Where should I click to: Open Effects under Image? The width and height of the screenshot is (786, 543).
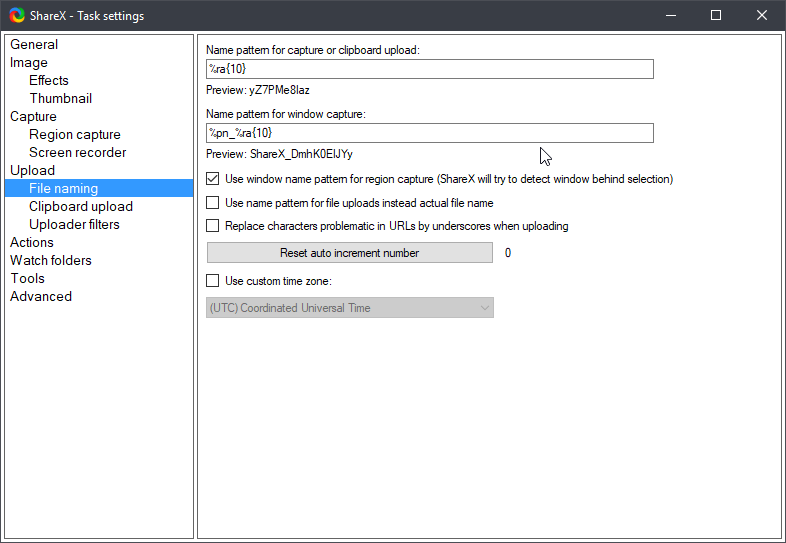tap(49, 81)
